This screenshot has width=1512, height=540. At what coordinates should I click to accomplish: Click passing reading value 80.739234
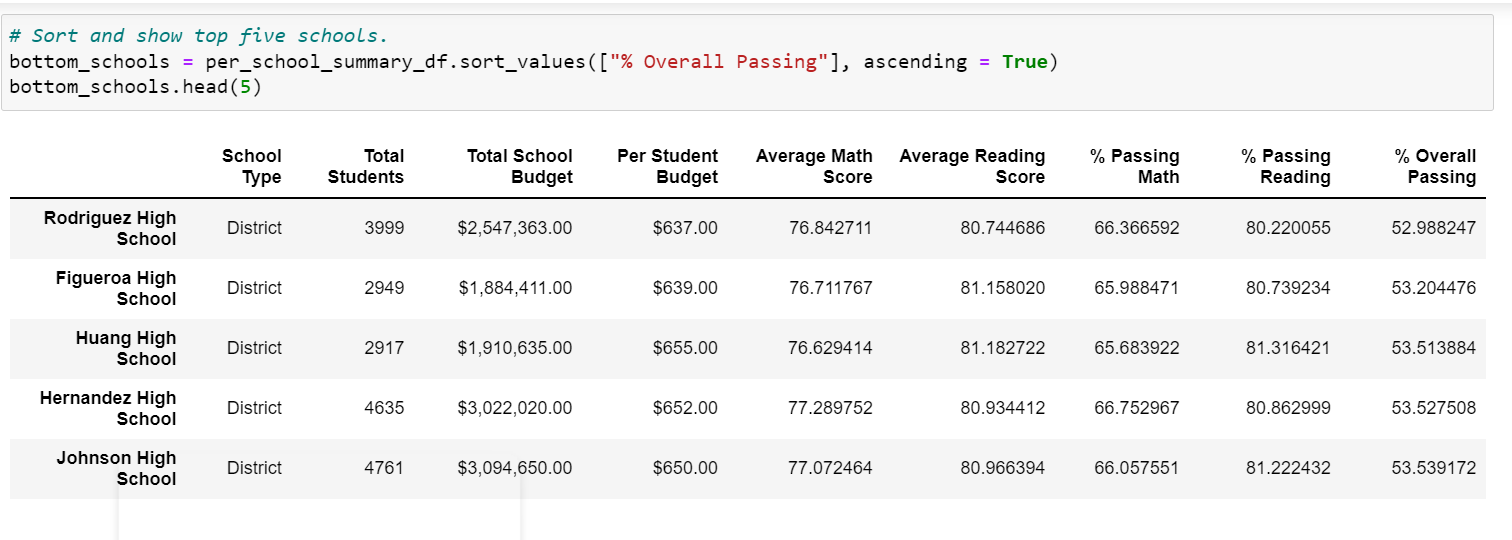tap(1288, 288)
